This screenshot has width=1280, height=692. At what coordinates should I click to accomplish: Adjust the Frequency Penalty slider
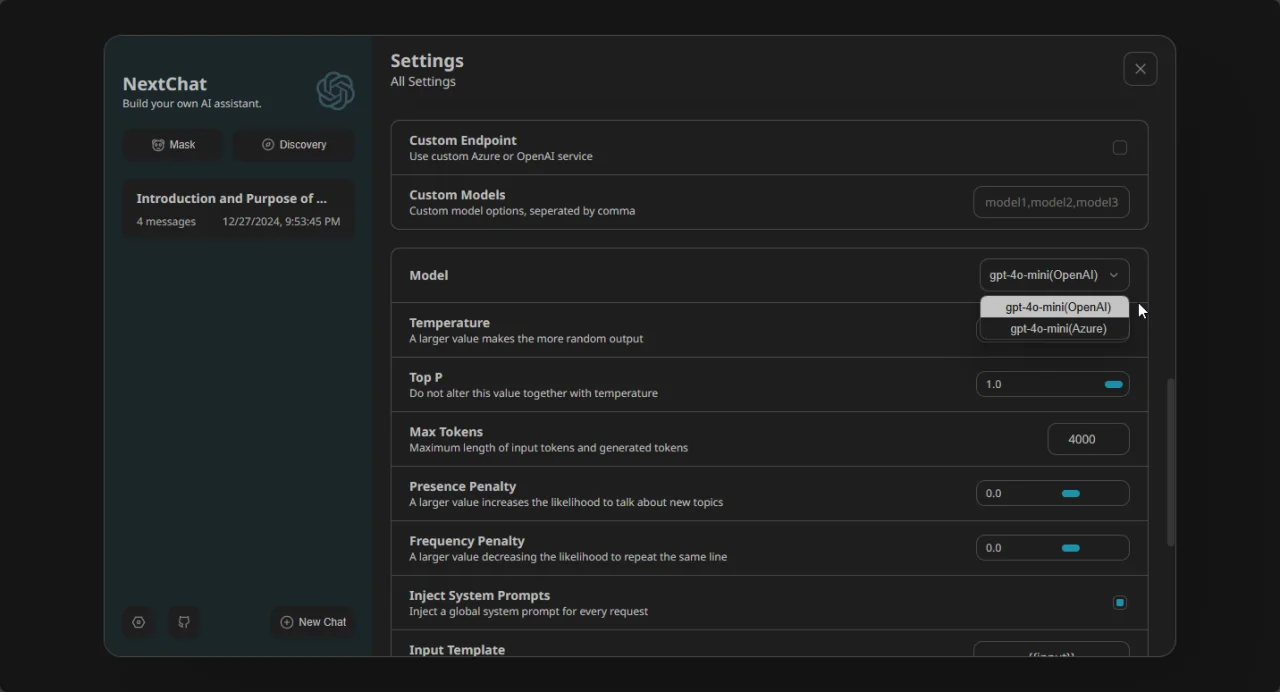(1053, 548)
